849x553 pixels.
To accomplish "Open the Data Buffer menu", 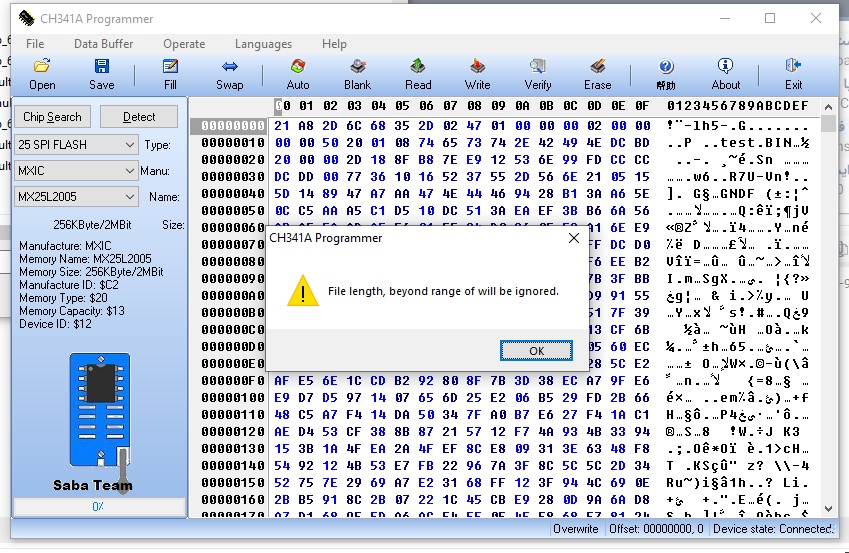I will (x=103, y=44).
